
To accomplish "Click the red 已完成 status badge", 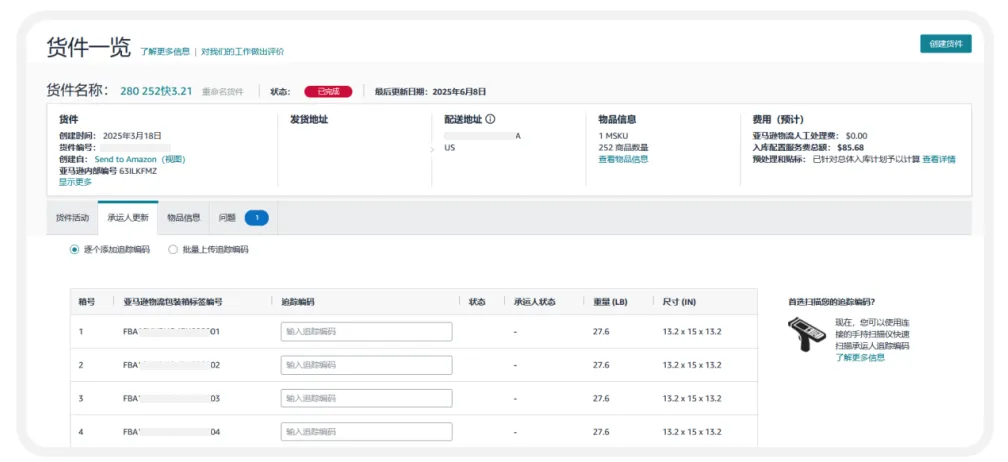I will (x=328, y=91).
